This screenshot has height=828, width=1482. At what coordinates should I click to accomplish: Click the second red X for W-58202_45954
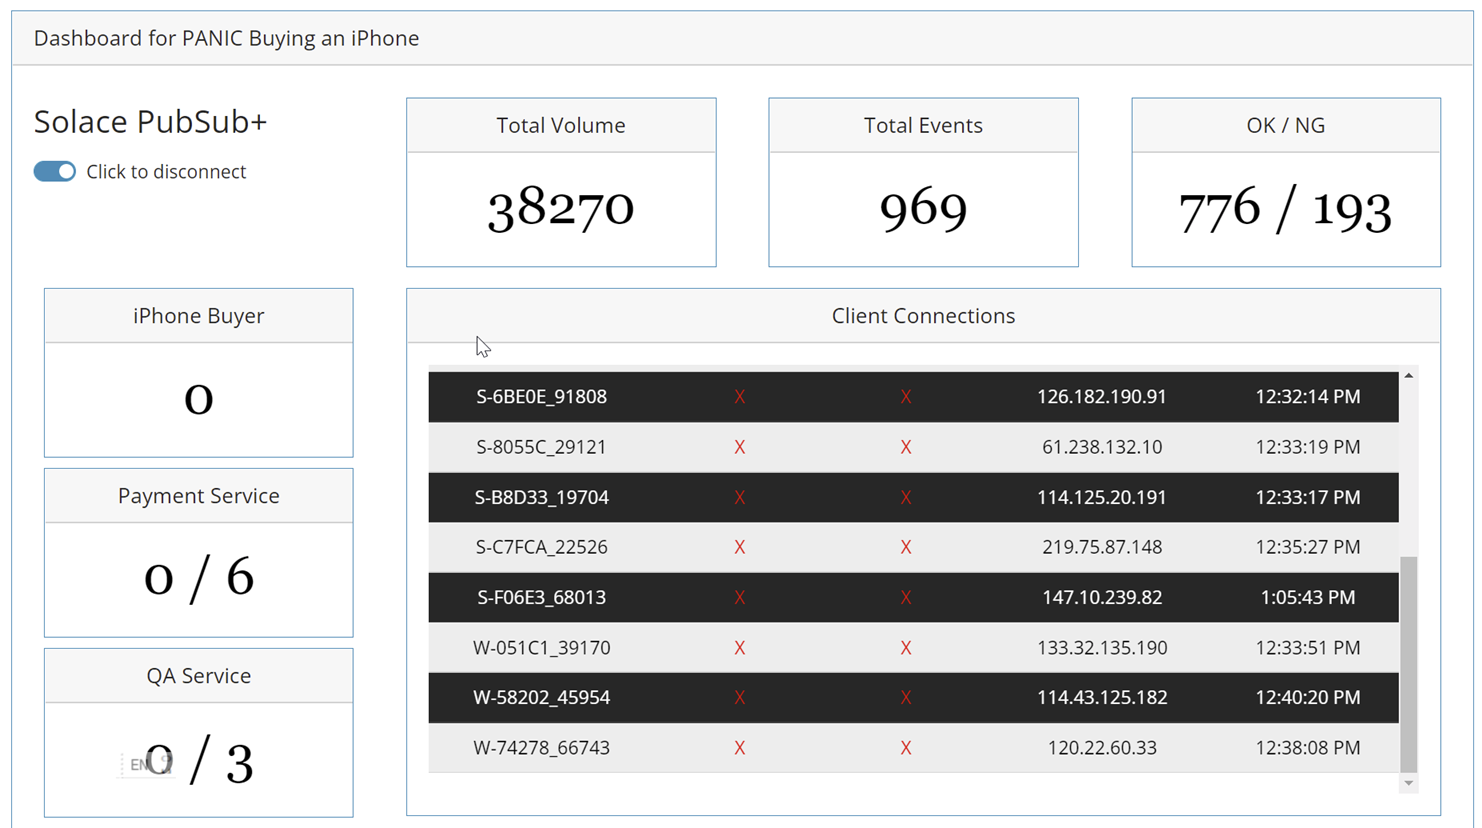(x=906, y=697)
